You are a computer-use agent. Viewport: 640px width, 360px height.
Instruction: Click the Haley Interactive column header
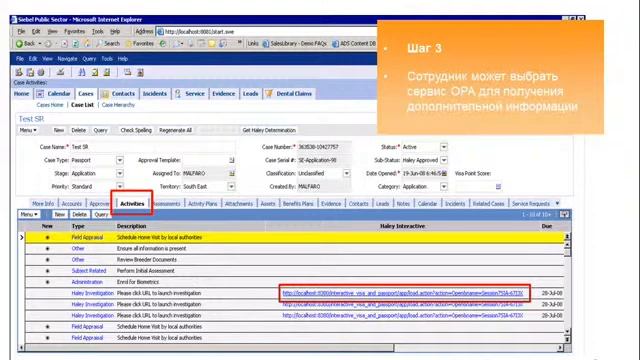coord(402,226)
